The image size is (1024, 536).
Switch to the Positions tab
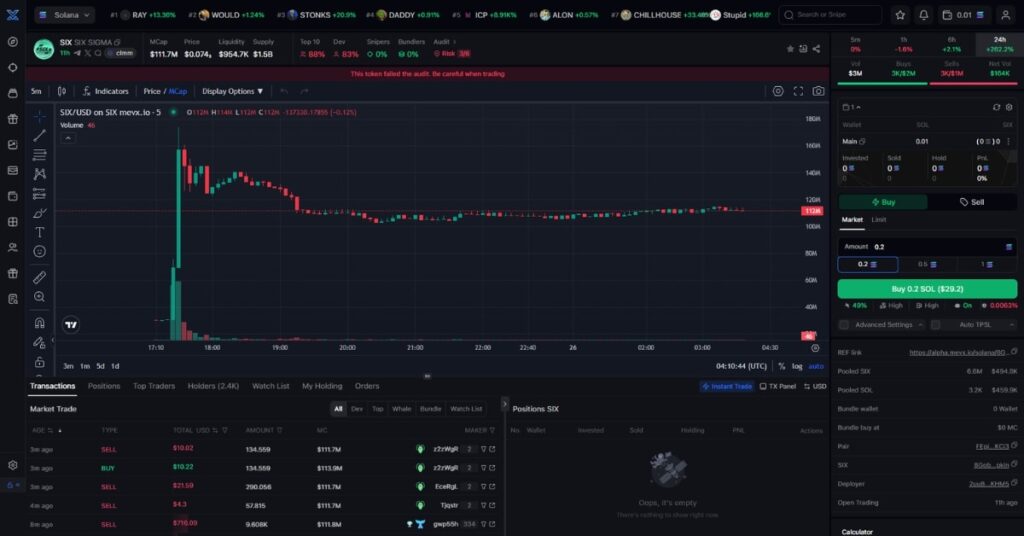click(x=104, y=386)
